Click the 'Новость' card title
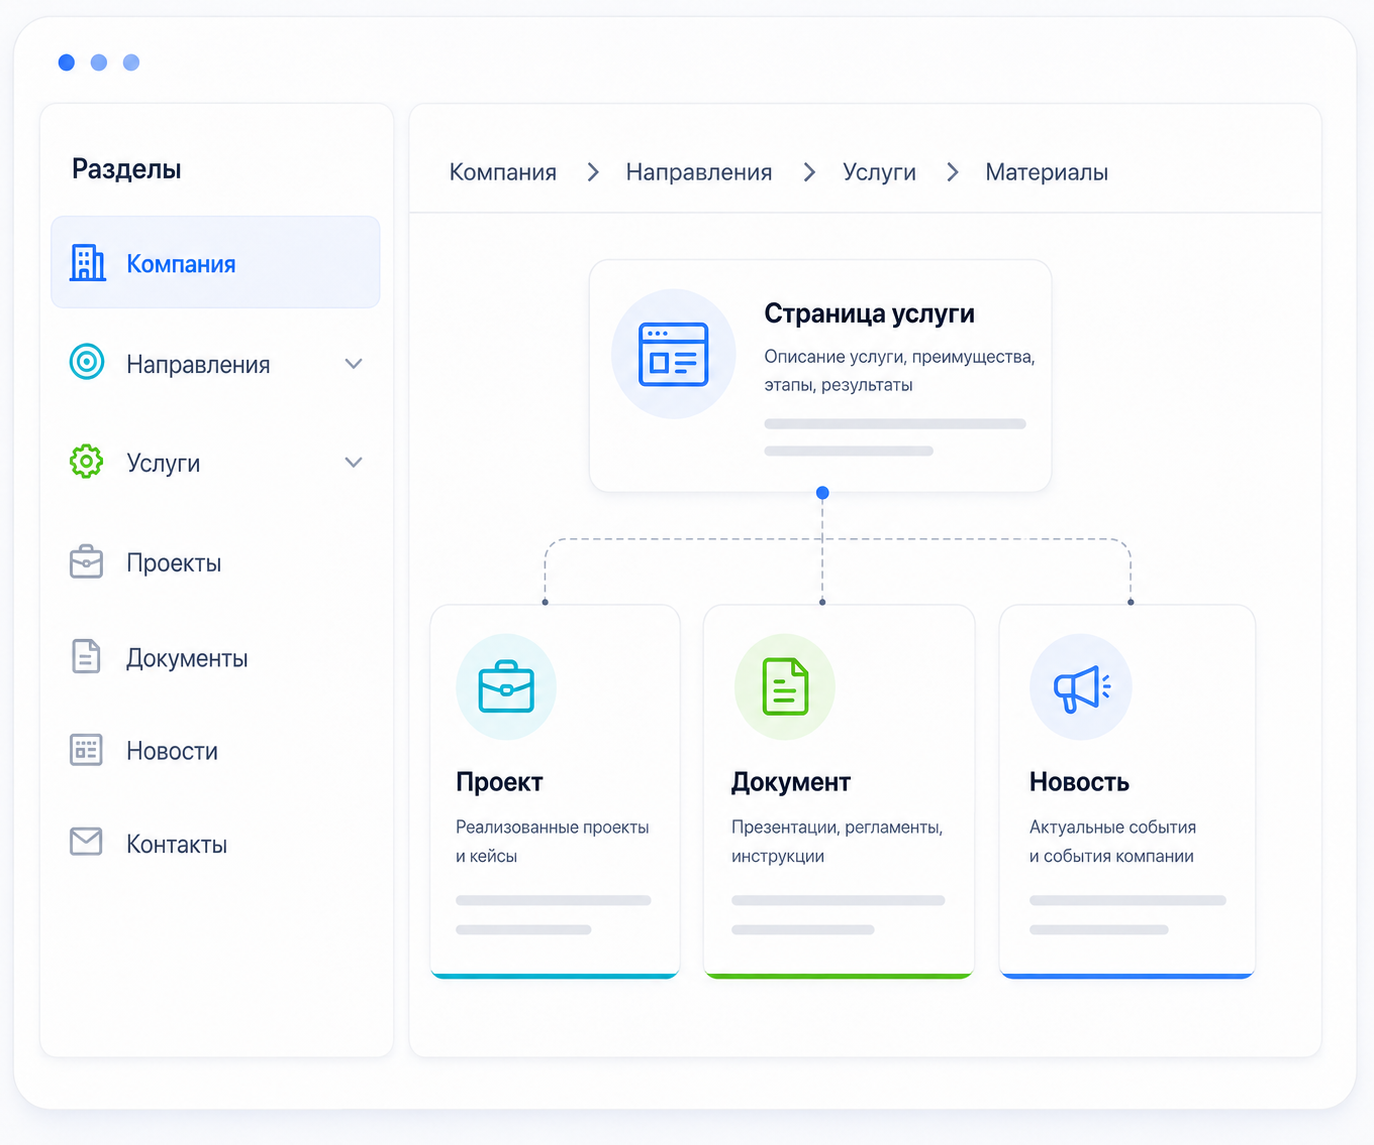 [1079, 782]
